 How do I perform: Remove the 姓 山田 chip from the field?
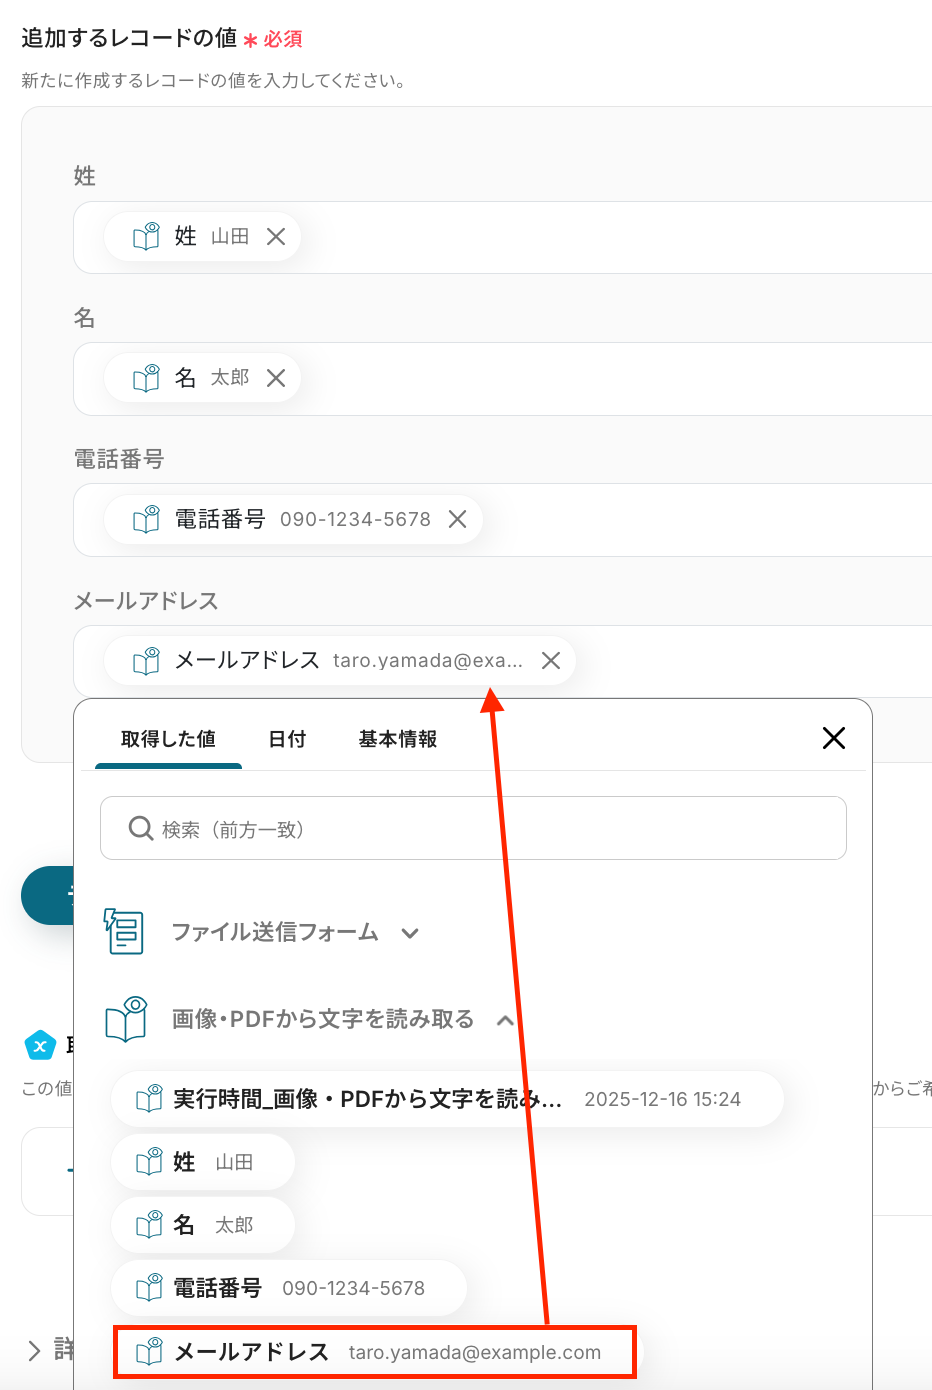[x=276, y=237]
